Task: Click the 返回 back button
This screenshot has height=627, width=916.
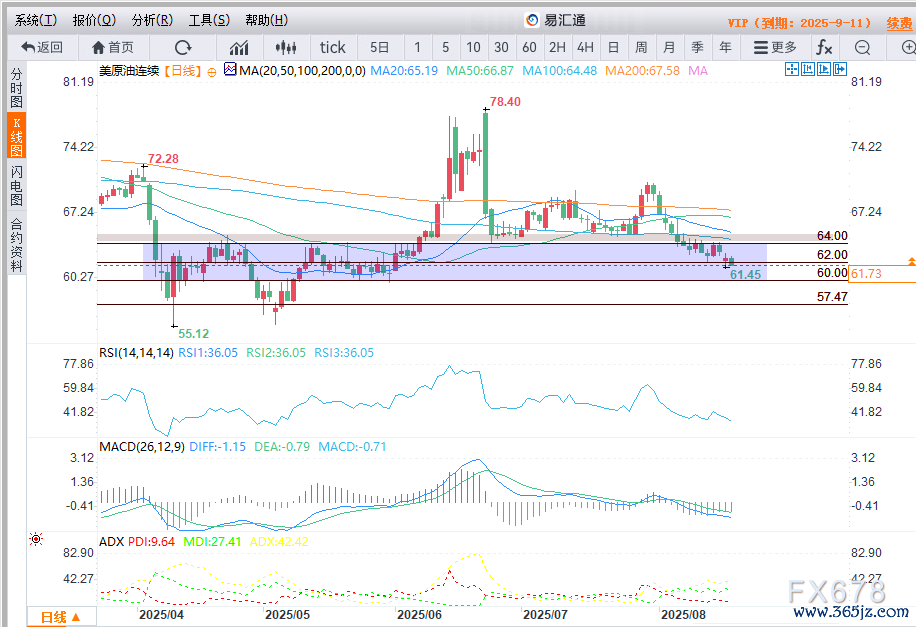Action: coord(41,47)
